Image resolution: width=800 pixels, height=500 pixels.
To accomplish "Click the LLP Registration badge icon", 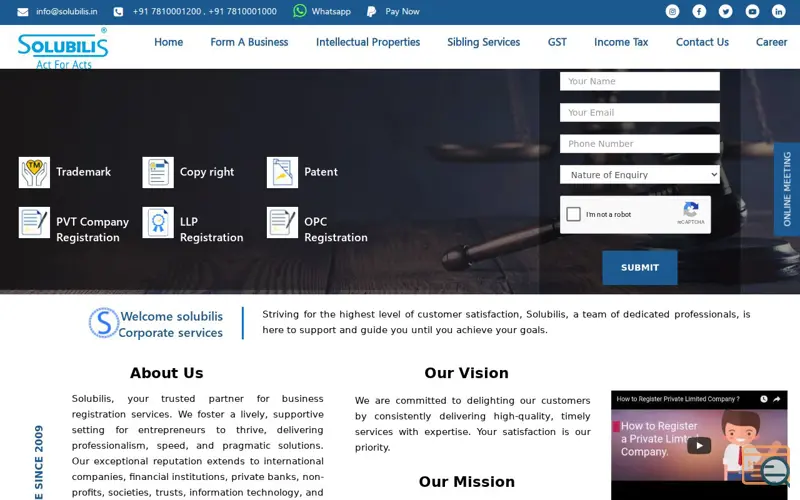I will coord(158,222).
